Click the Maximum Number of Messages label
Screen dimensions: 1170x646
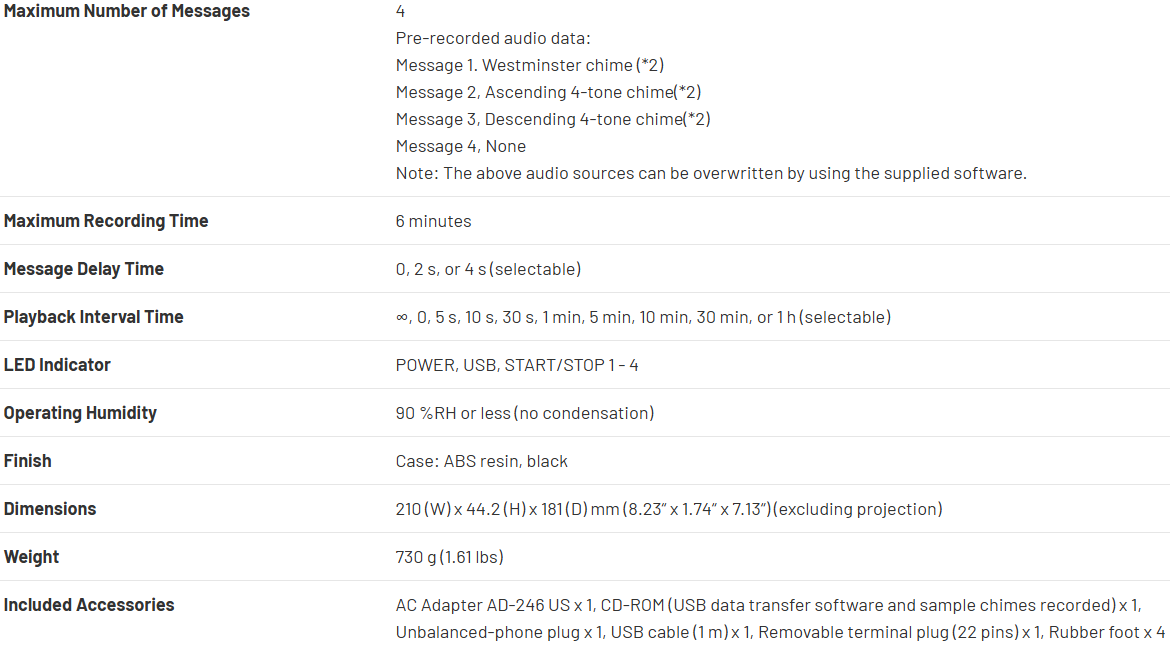coord(127,12)
